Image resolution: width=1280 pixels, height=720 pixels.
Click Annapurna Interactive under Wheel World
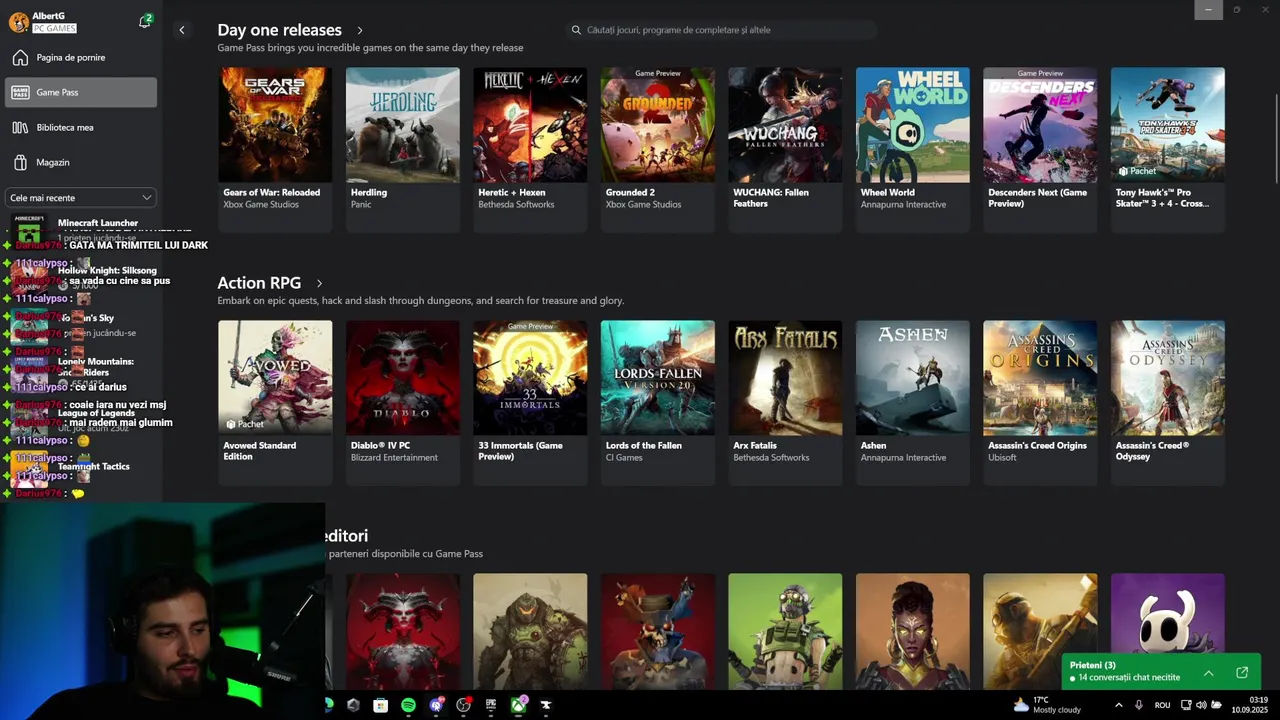[x=903, y=205]
